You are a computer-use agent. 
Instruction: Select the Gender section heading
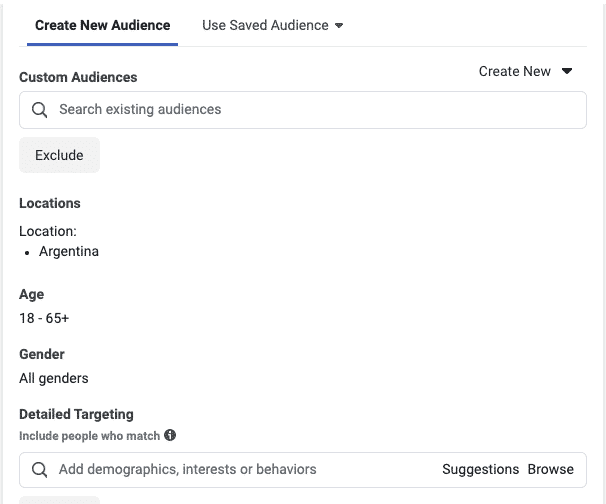[x=42, y=354]
